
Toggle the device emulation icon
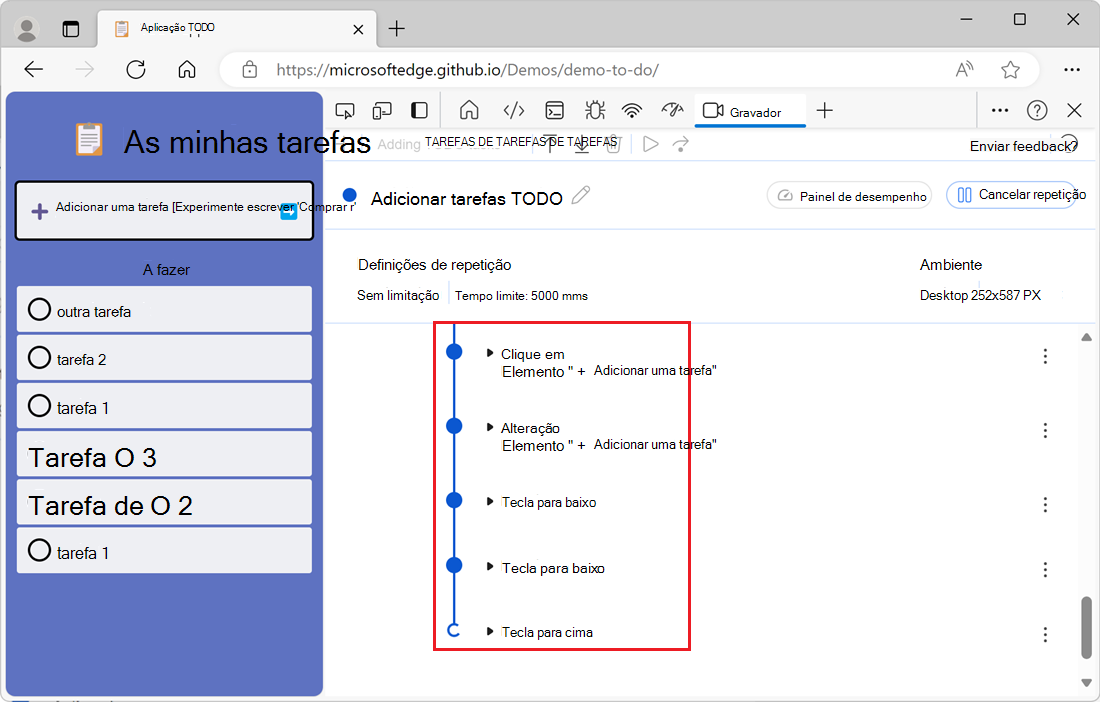(x=381, y=110)
